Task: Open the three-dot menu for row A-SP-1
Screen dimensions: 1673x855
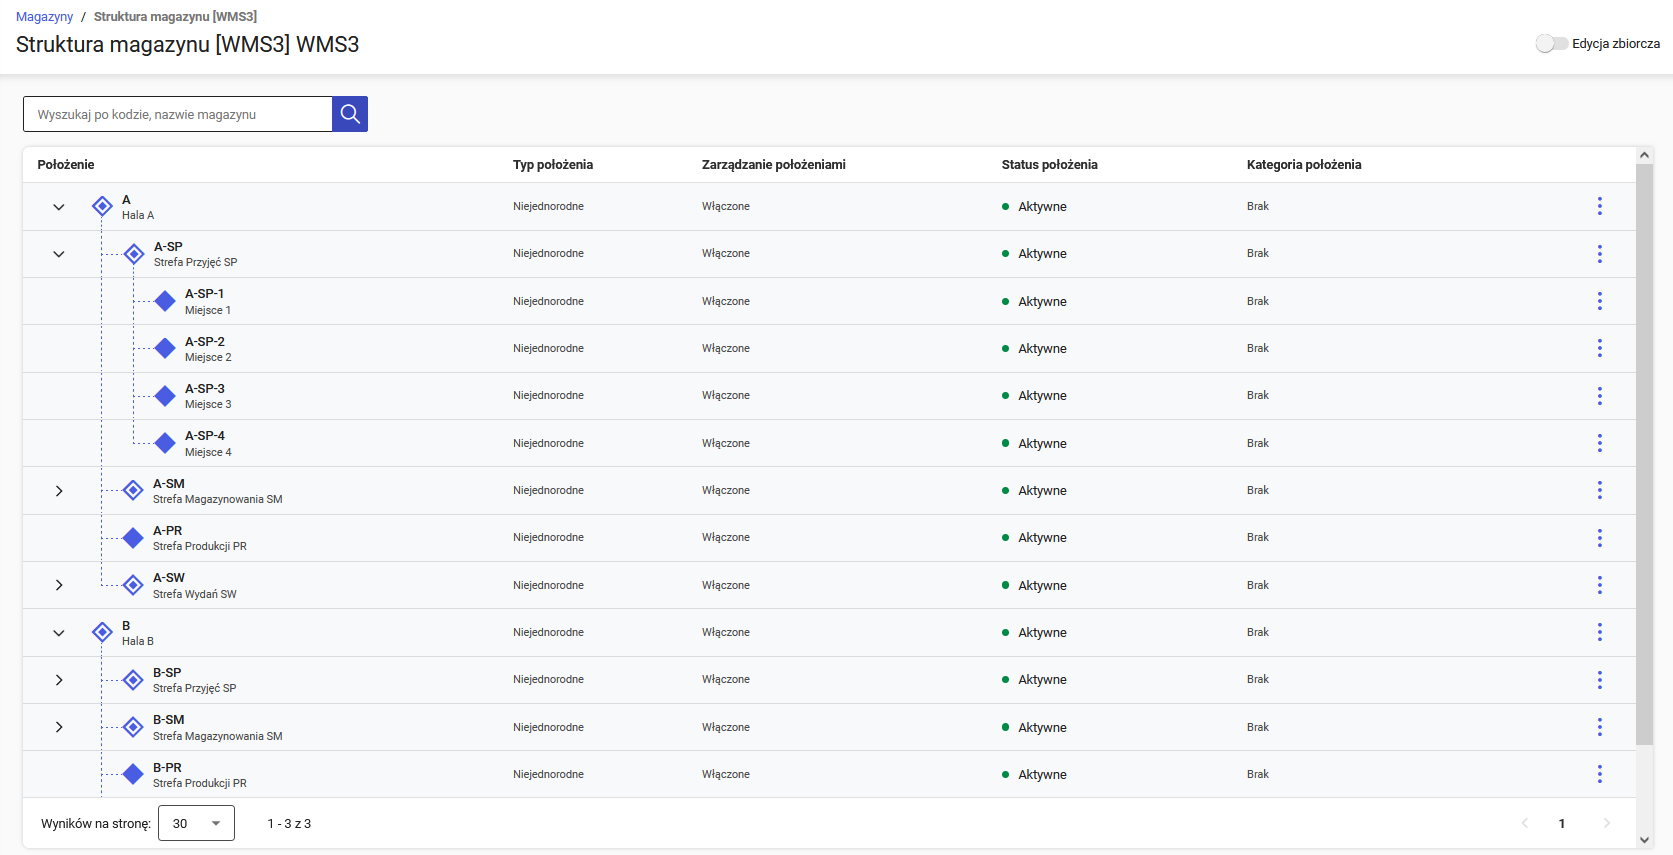Action: [1599, 301]
